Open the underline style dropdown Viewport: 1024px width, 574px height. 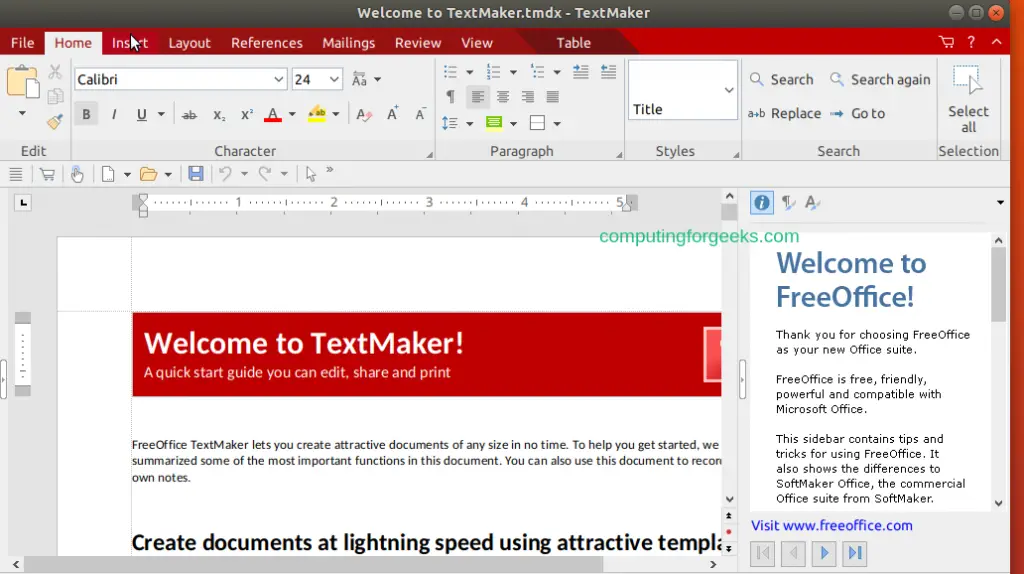pos(161,115)
